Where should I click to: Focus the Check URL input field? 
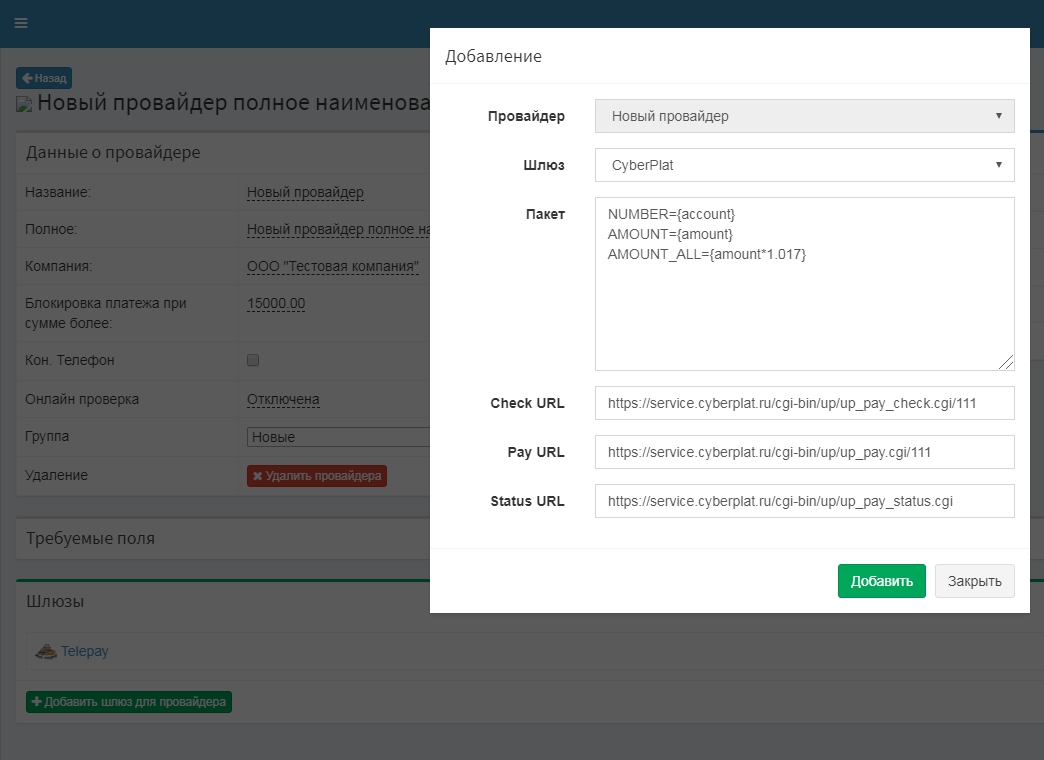[x=804, y=403]
